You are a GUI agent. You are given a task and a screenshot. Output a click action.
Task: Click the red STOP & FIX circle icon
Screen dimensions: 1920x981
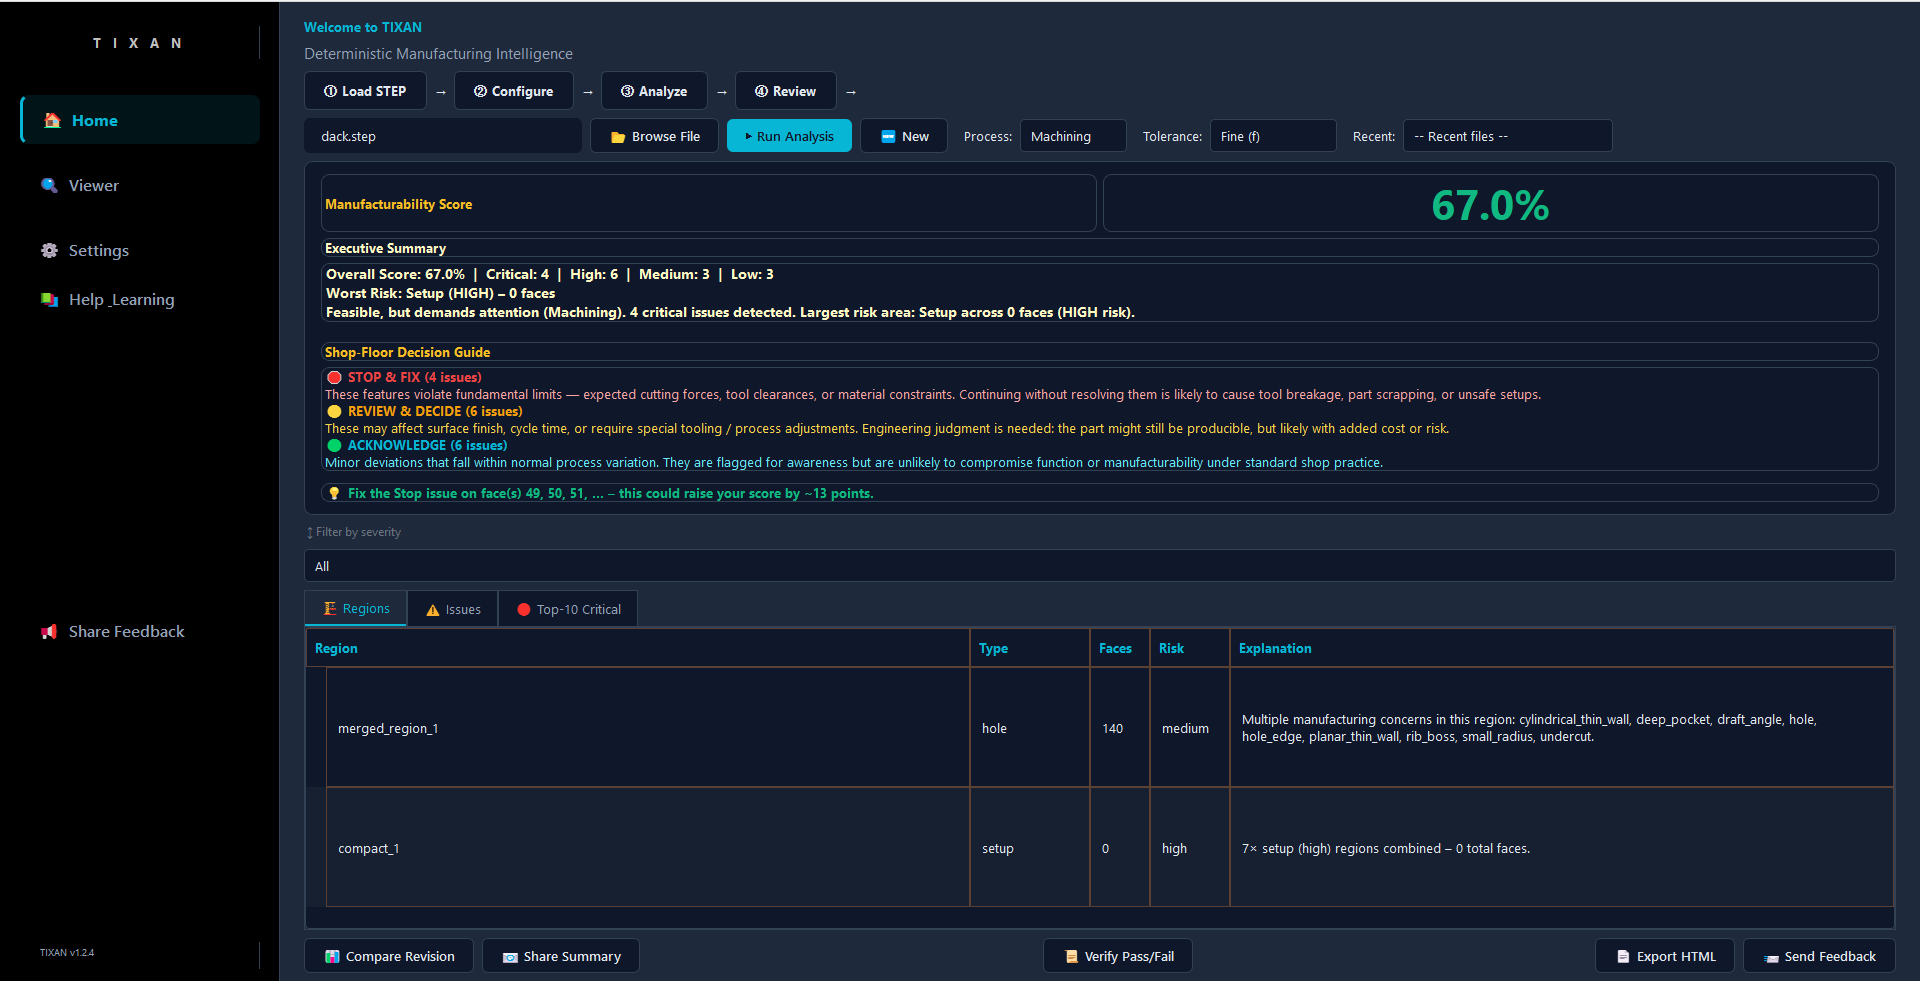click(x=335, y=378)
